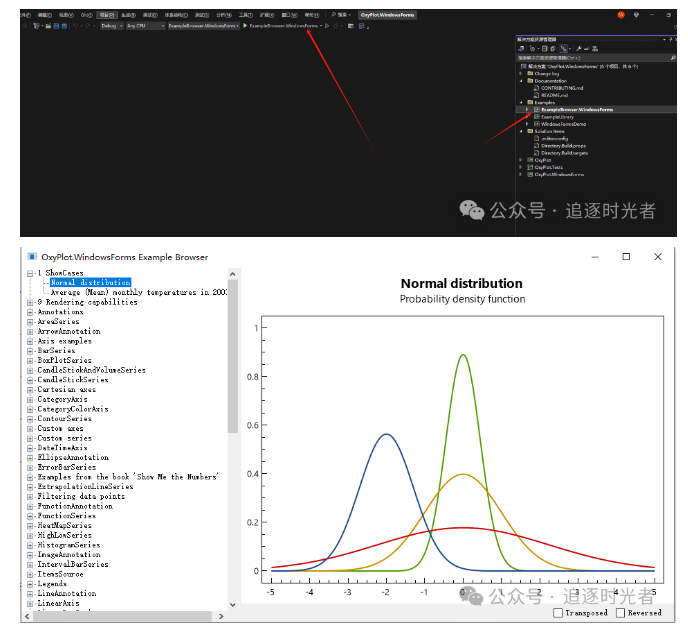Expand ExampleBrowser.WindowsForms project in Solution Explorer
Screen dimensions: 688x629
coord(527,110)
